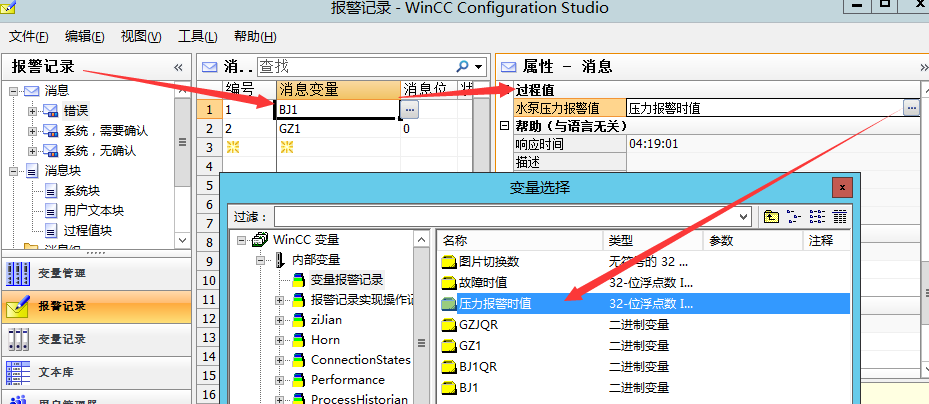
Task: Select the GZ1 message variable cell
Action: coord(338,128)
